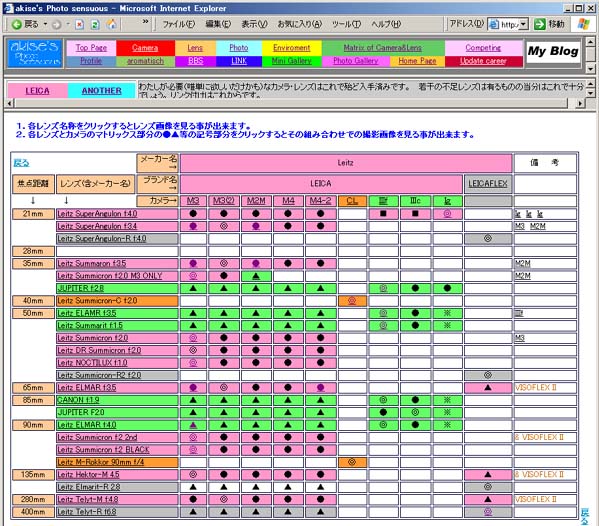The width and height of the screenshot is (599, 526).
Task: Open the ツール(T) menu
Action: [x=346, y=24]
